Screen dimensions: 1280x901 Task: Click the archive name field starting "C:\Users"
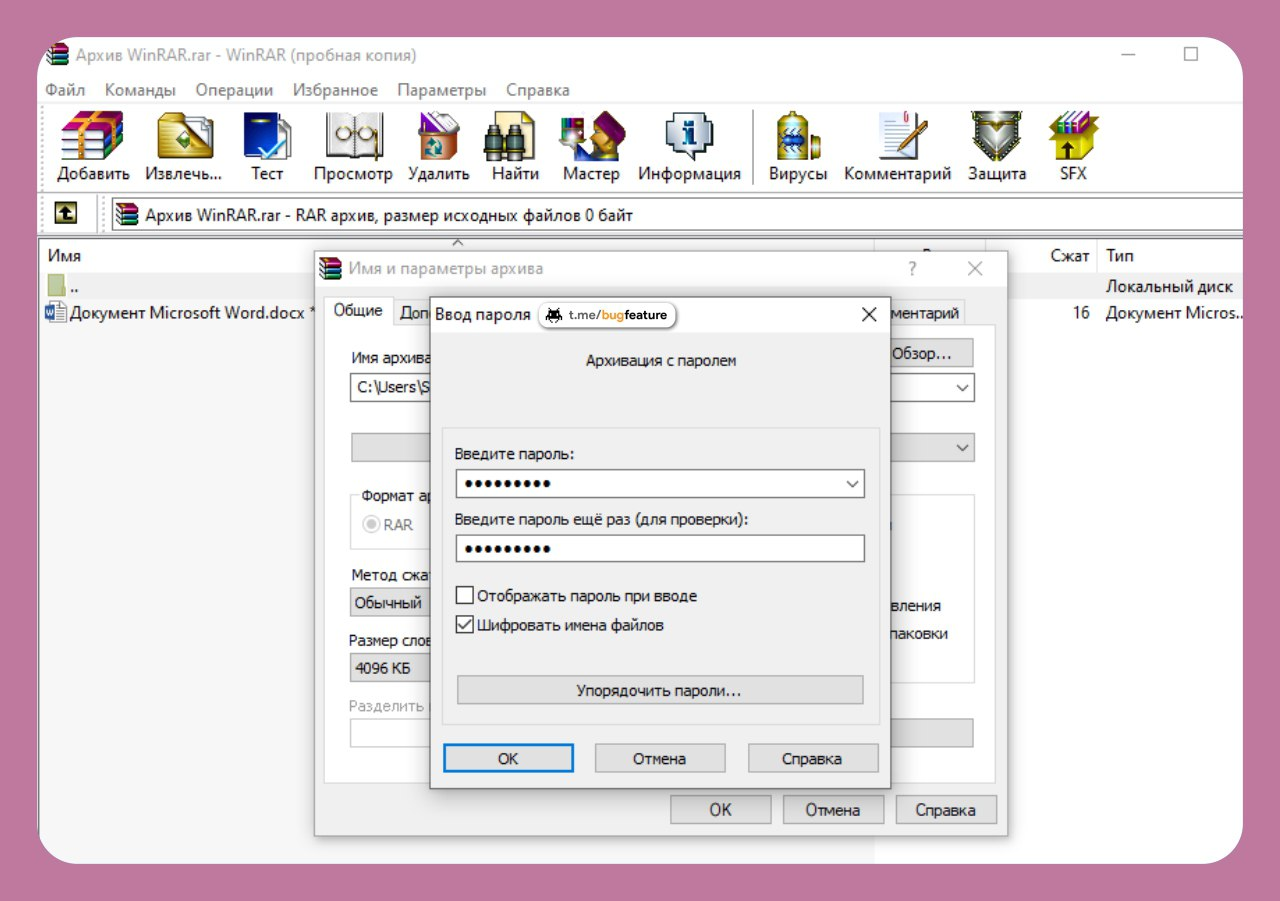pyautogui.click(x=390, y=388)
